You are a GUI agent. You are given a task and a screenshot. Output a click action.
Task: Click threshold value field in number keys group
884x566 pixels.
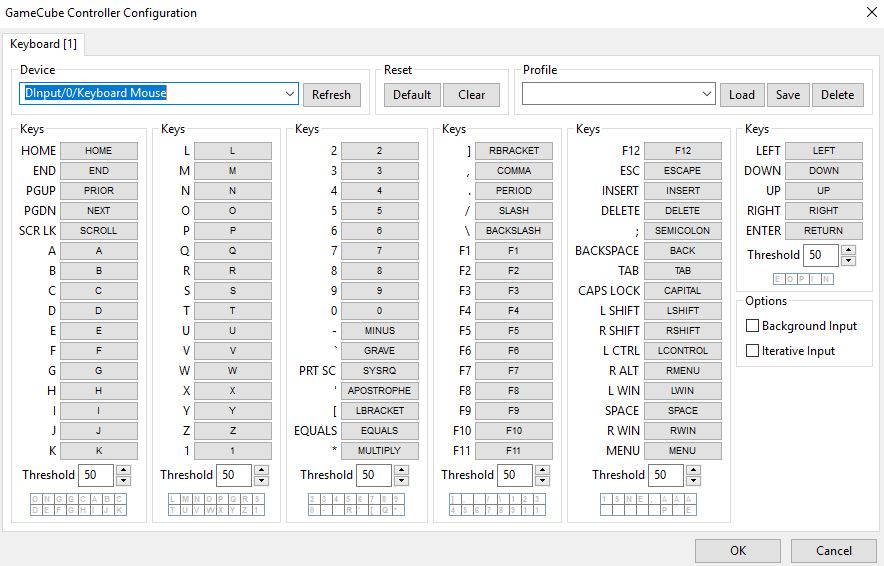click(x=374, y=475)
